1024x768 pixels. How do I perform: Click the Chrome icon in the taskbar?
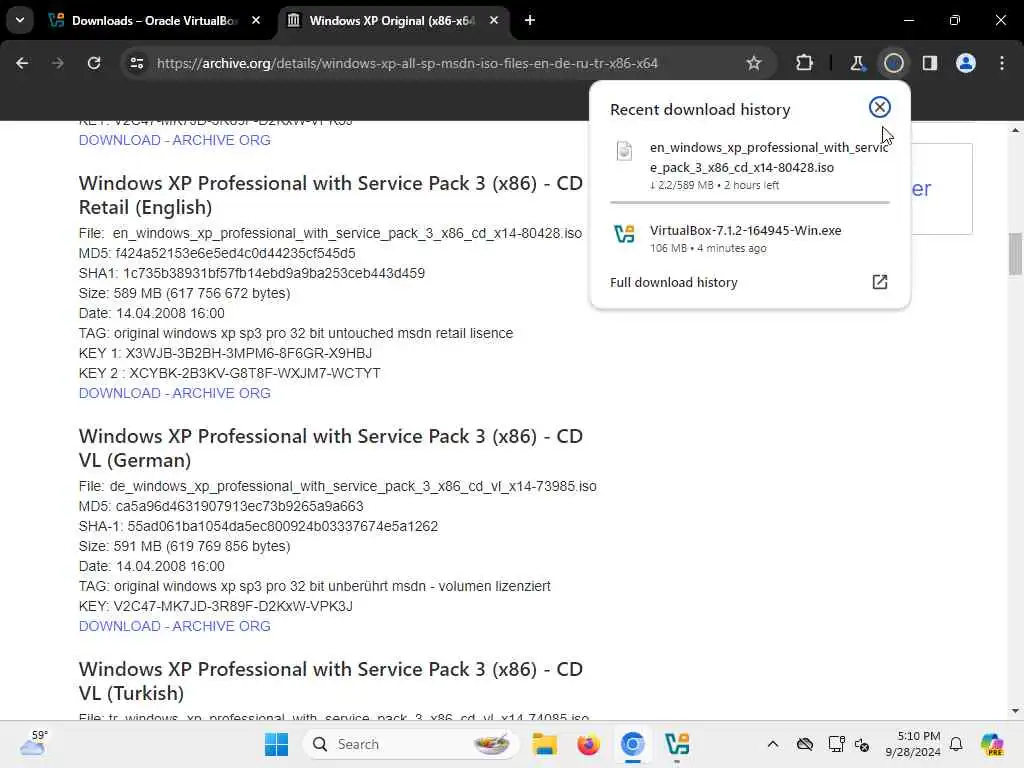632,744
